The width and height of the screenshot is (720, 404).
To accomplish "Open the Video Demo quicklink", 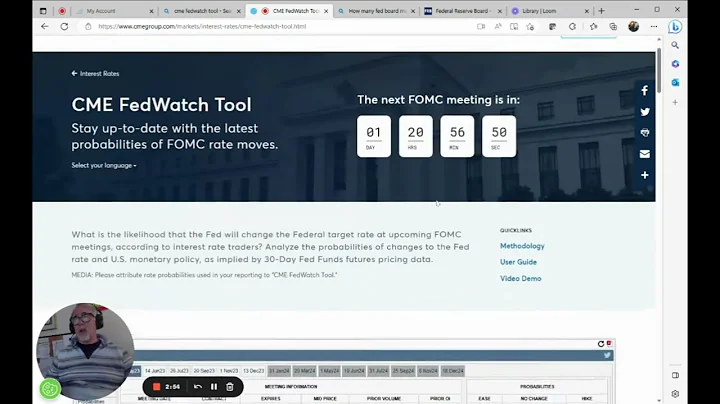I will point(521,279).
